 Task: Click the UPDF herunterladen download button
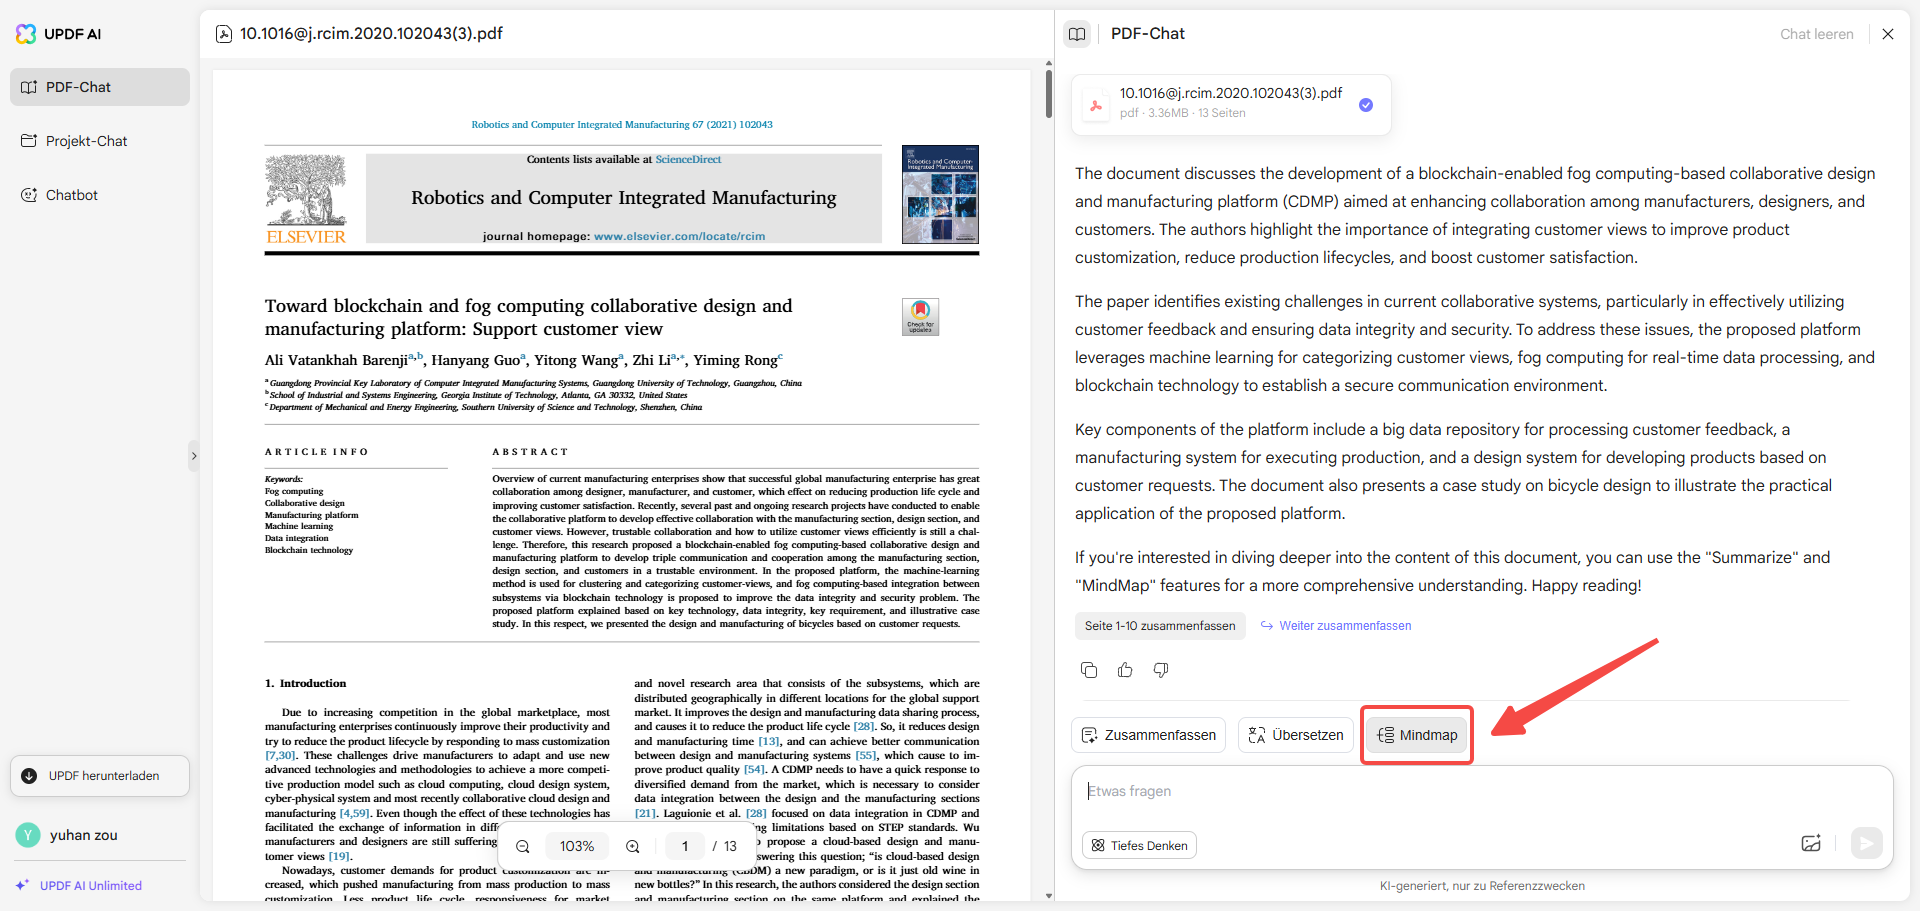coord(100,776)
